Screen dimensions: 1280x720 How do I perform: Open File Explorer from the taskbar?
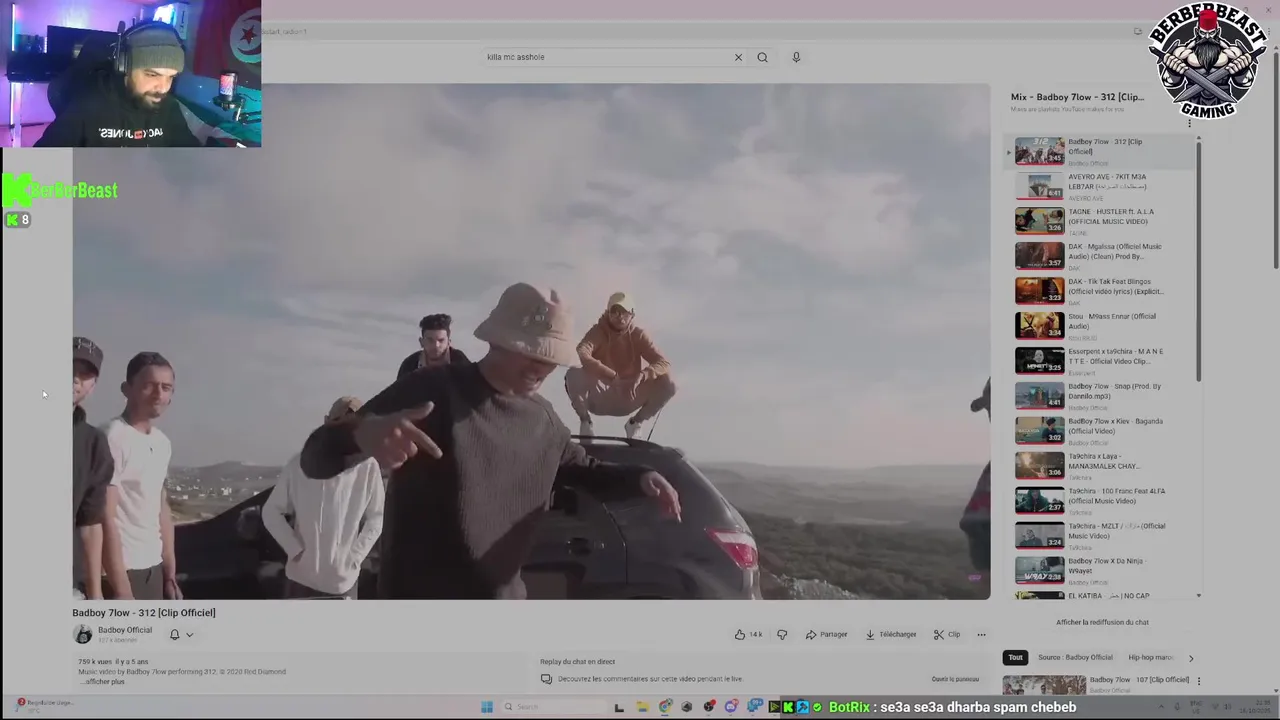tap(642, 707)
